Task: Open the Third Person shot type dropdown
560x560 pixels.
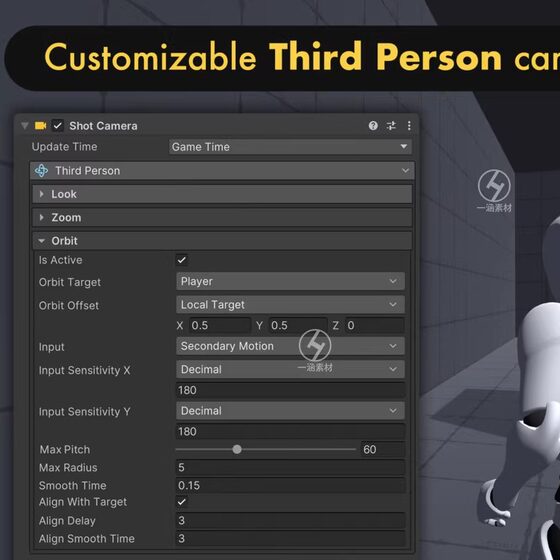Action: pyautogui.click(x=222, y=171)
